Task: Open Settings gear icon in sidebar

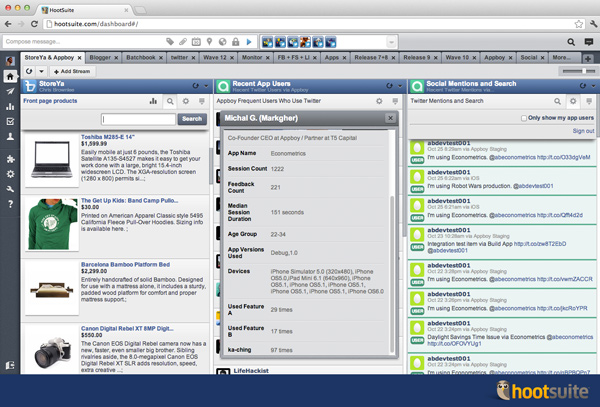Action: (x=10, y=174)
